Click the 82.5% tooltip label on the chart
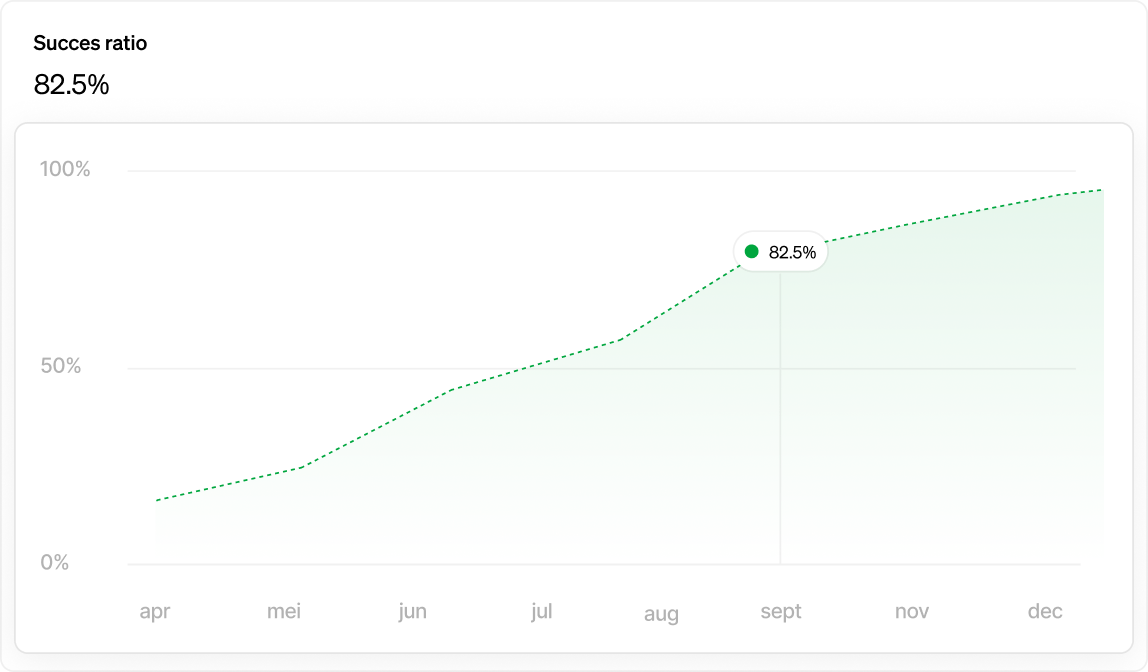The image size is (1148, 672). pyautogui.click(x=792, y=253)
